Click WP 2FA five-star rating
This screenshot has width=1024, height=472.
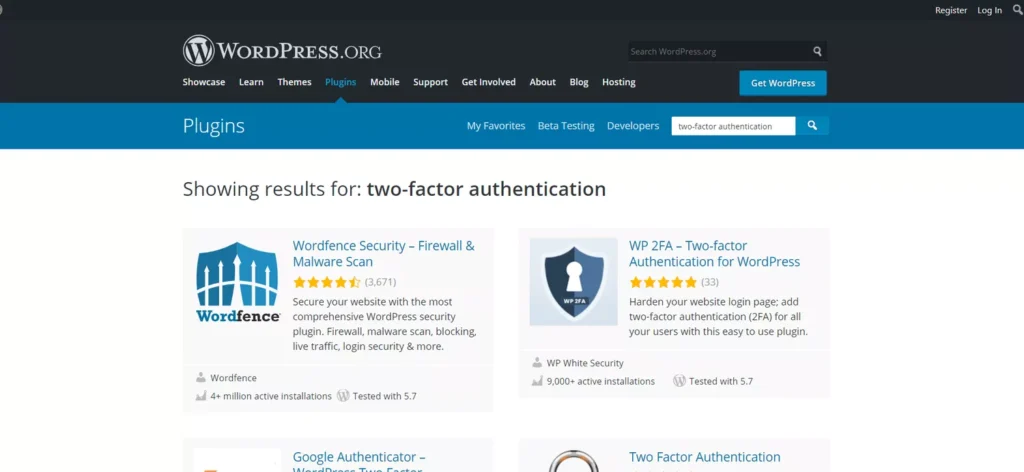click(663, 282)
